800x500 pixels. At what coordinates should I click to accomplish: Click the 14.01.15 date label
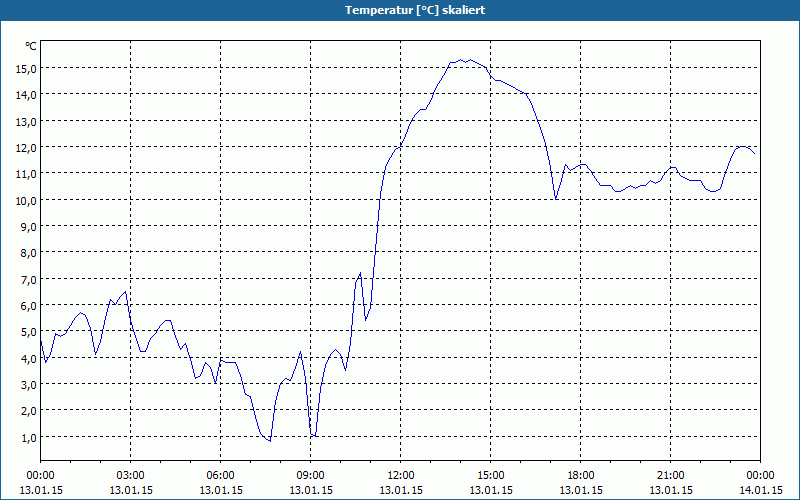(760, 490)
